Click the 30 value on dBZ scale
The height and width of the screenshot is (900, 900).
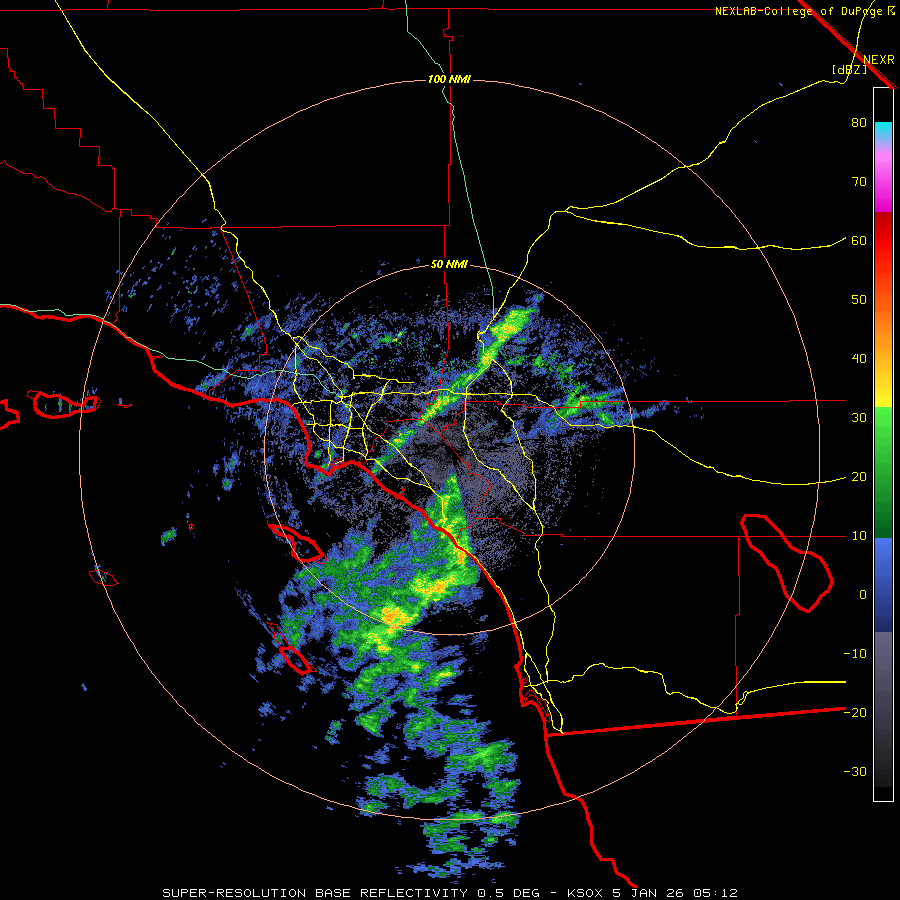click(x=859, y=418)
